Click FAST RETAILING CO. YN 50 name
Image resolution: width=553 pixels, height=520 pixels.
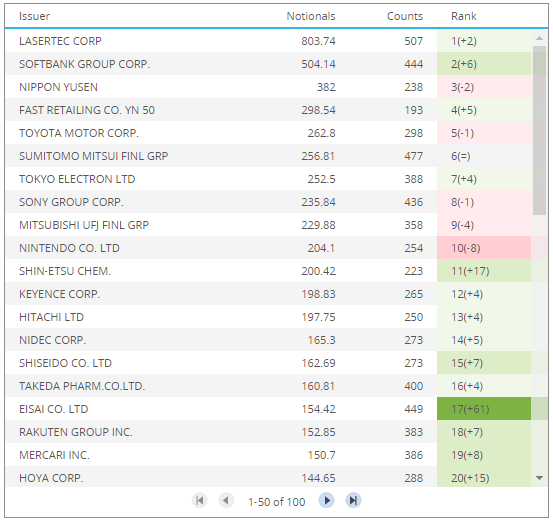[x=87, y=110]
